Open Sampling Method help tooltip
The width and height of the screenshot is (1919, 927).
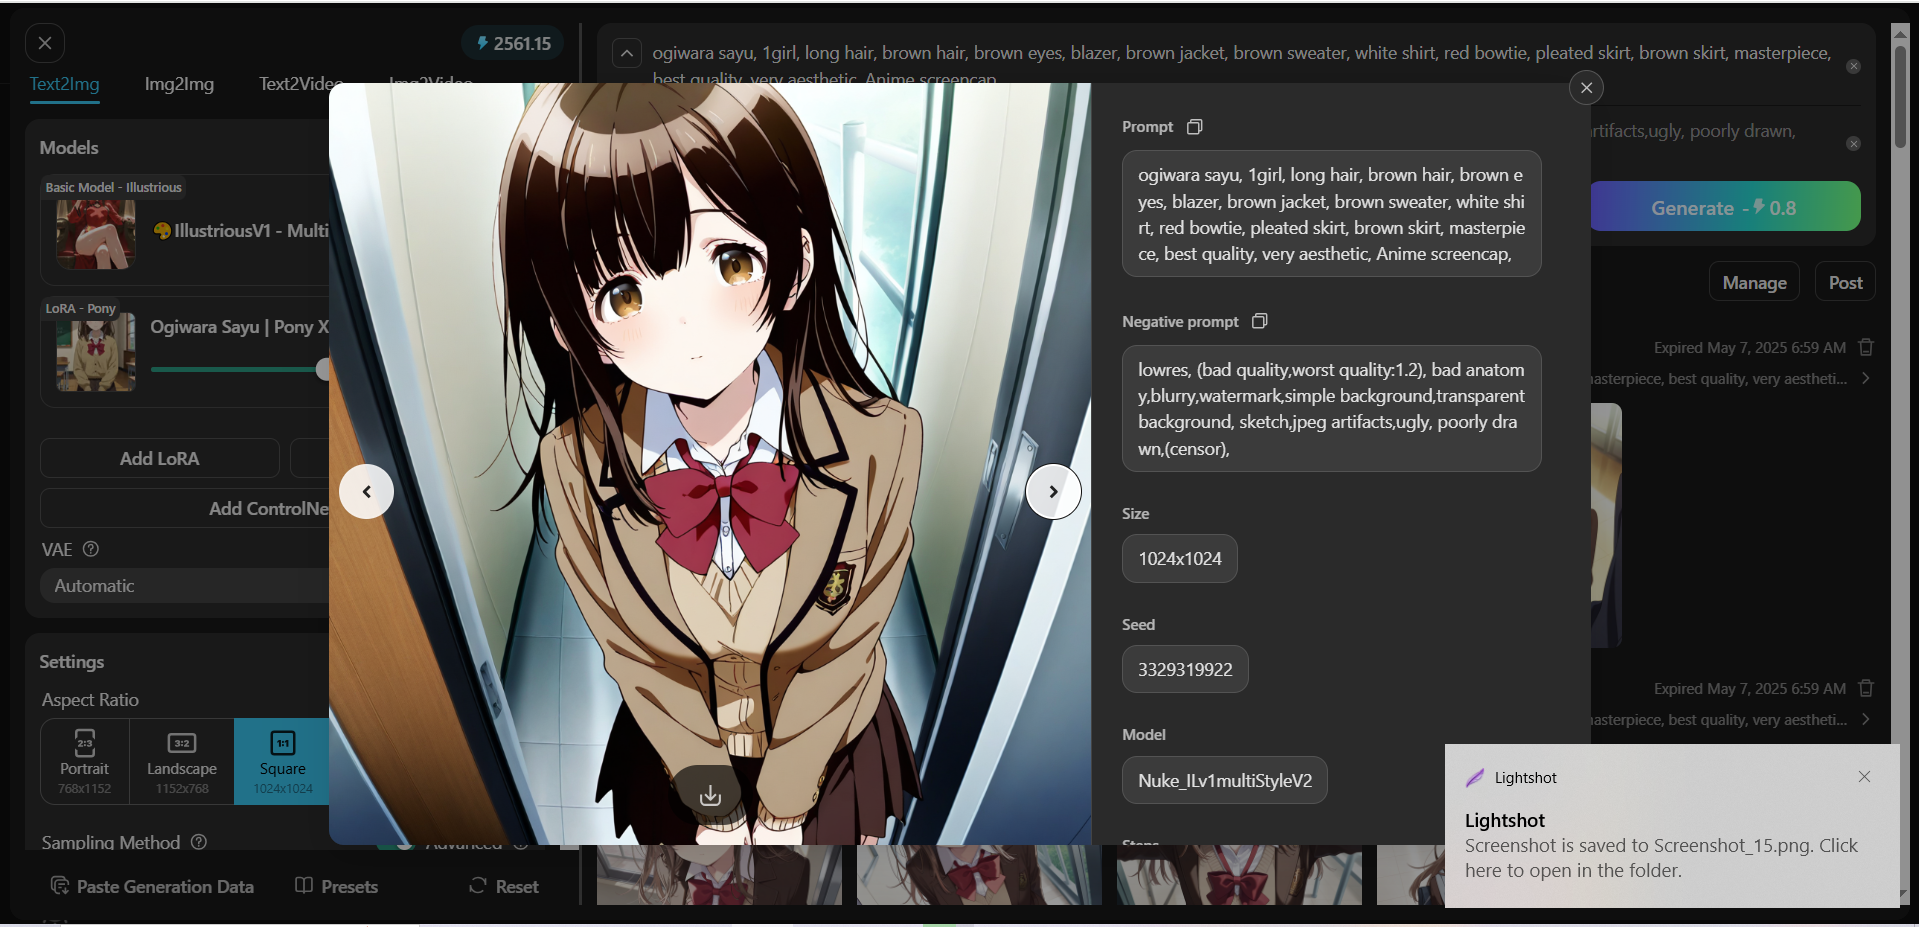click(x=199, y=842)
